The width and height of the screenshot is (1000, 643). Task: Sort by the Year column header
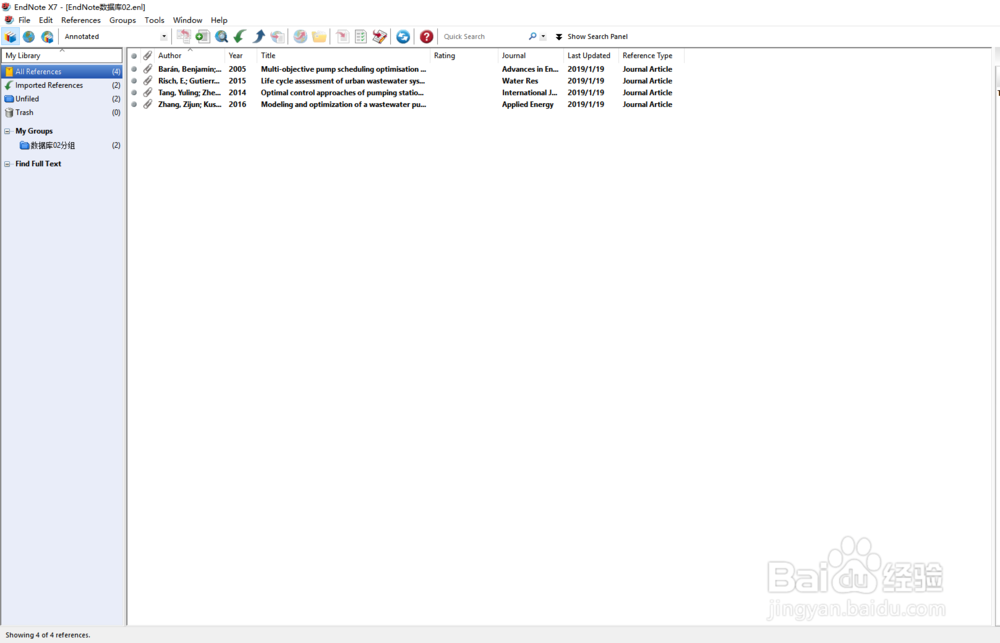240,56
